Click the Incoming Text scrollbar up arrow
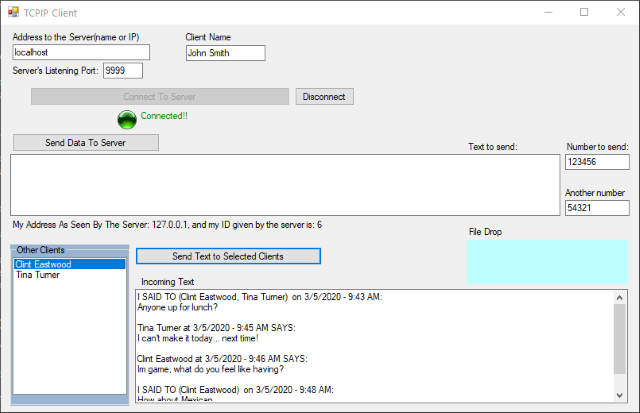The width and height of the screenshot is (640, 413). click(620, 297)
